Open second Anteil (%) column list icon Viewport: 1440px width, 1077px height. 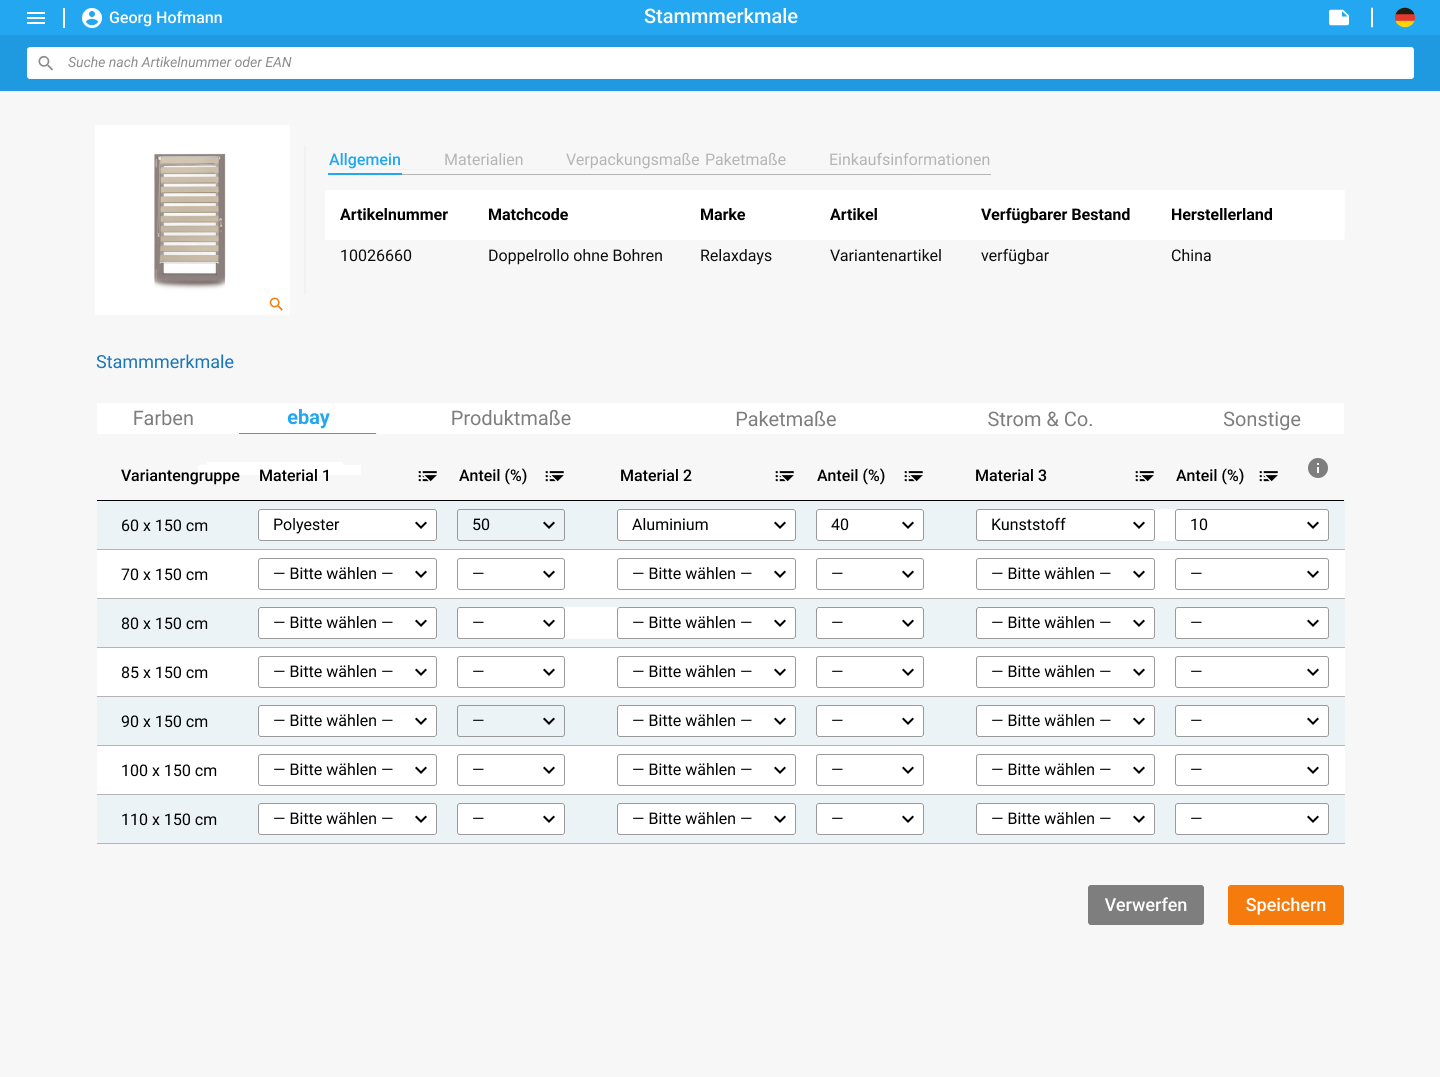coord(913,476)
